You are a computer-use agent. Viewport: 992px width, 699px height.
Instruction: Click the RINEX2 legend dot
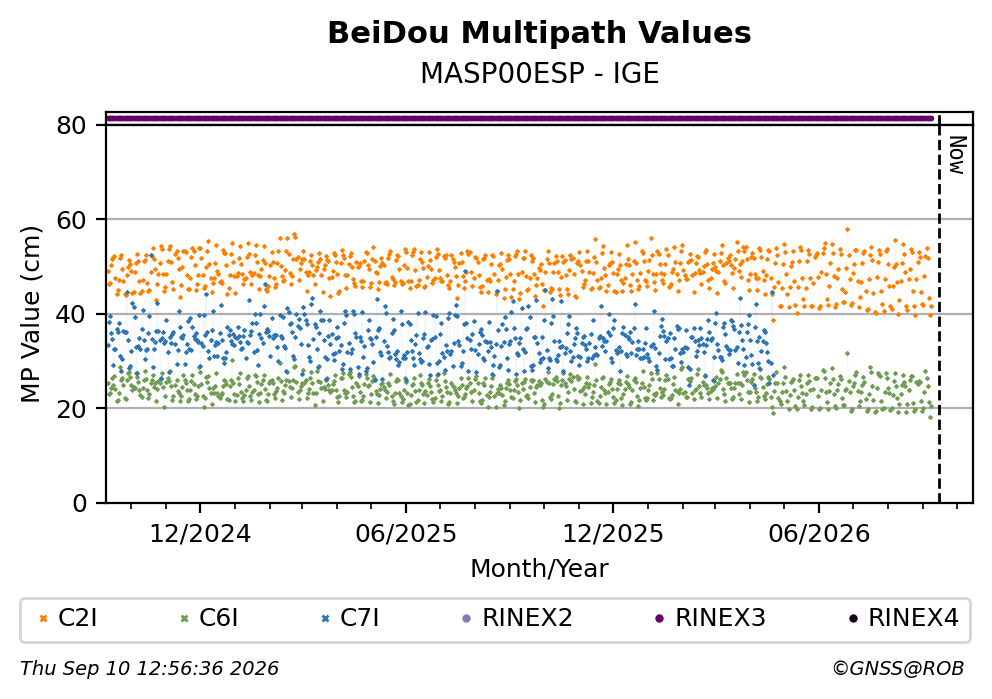click(x=467, y=619)
